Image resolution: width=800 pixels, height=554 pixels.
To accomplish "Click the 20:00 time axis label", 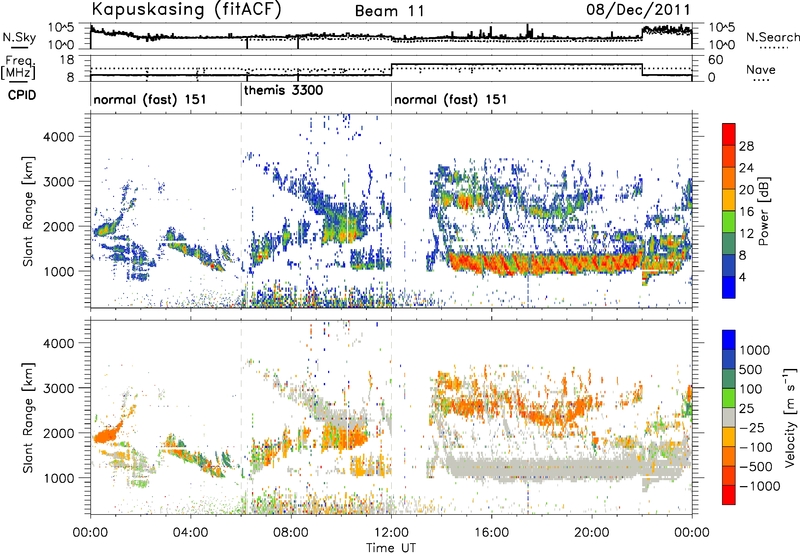I will coord(592,533).
